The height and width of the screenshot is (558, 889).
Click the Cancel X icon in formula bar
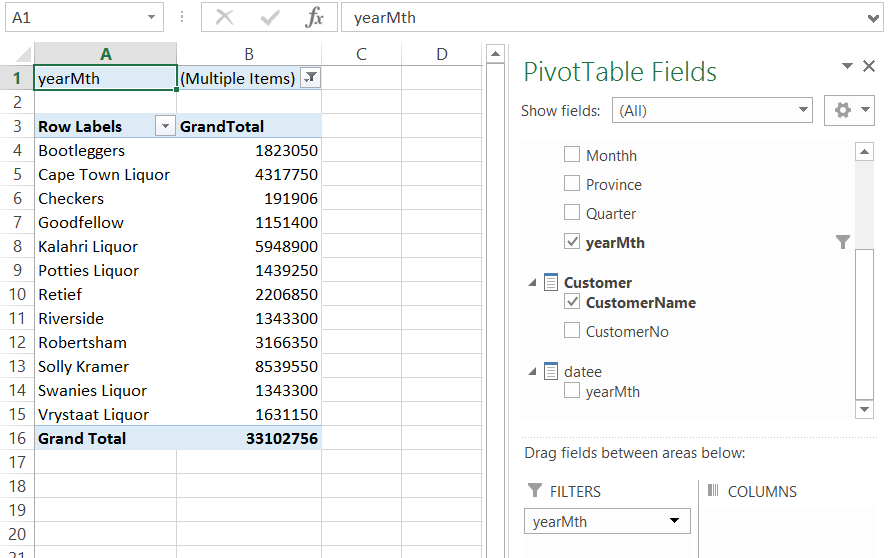coord(225,18)
